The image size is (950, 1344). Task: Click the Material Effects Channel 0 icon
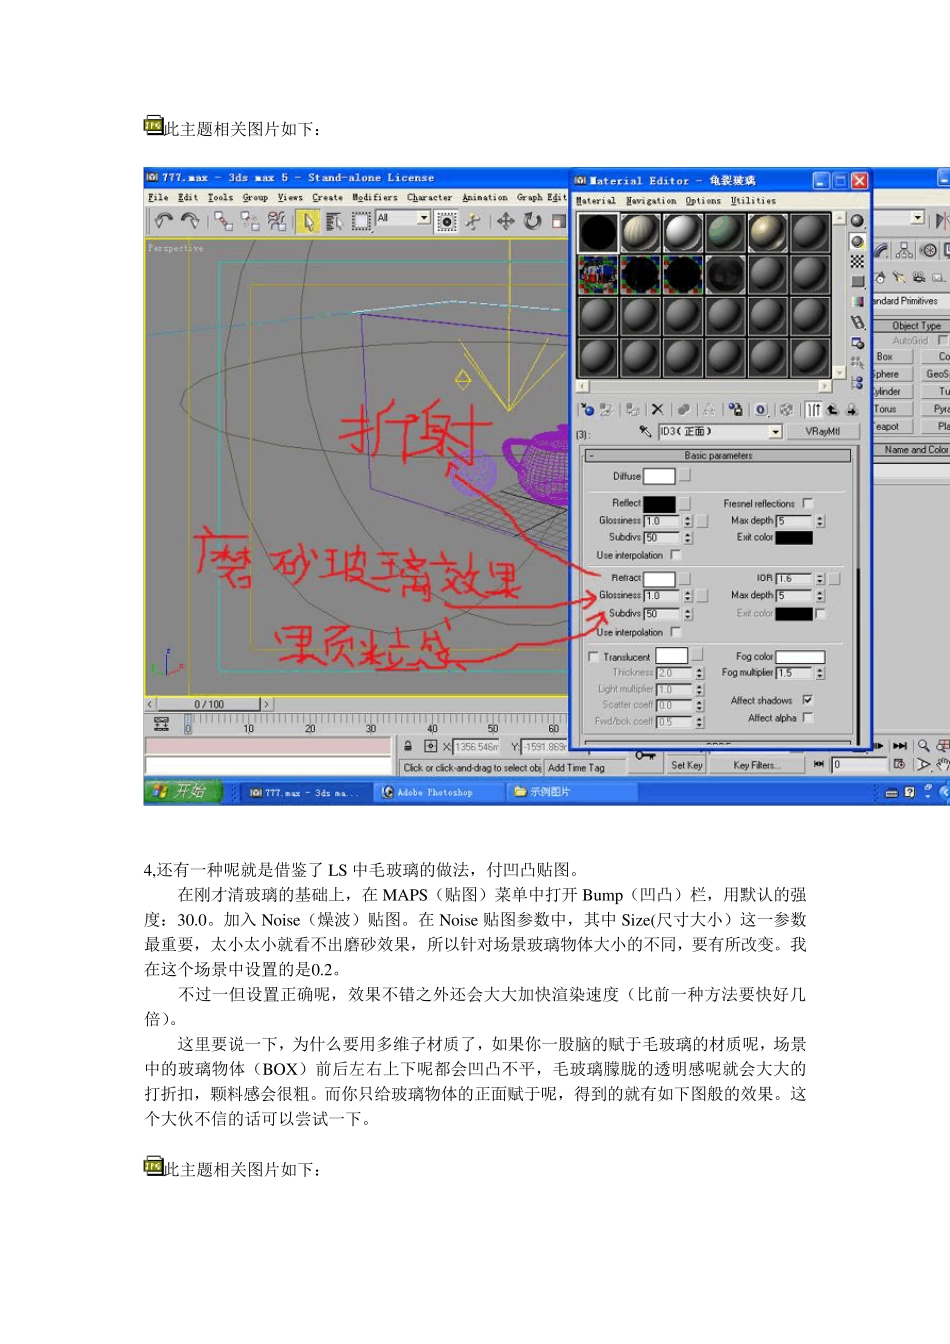pos(761,409)
